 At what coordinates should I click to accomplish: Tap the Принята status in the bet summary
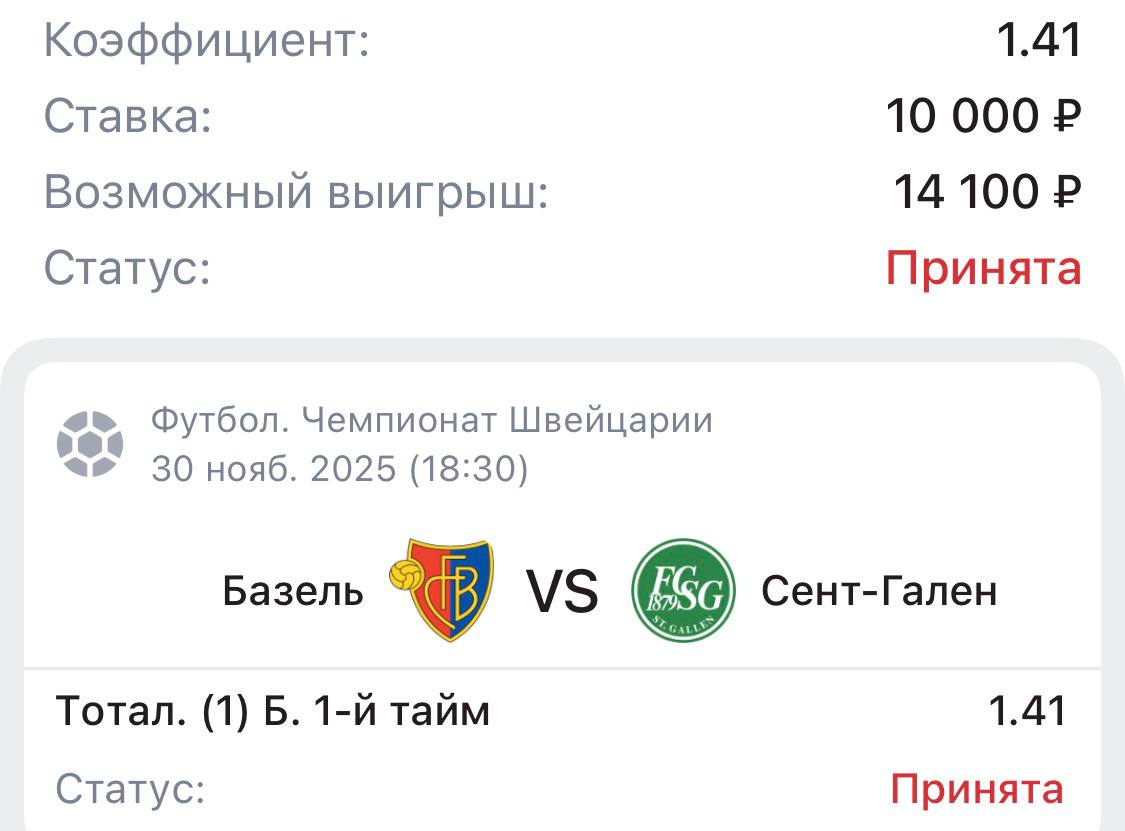[984, 268]
